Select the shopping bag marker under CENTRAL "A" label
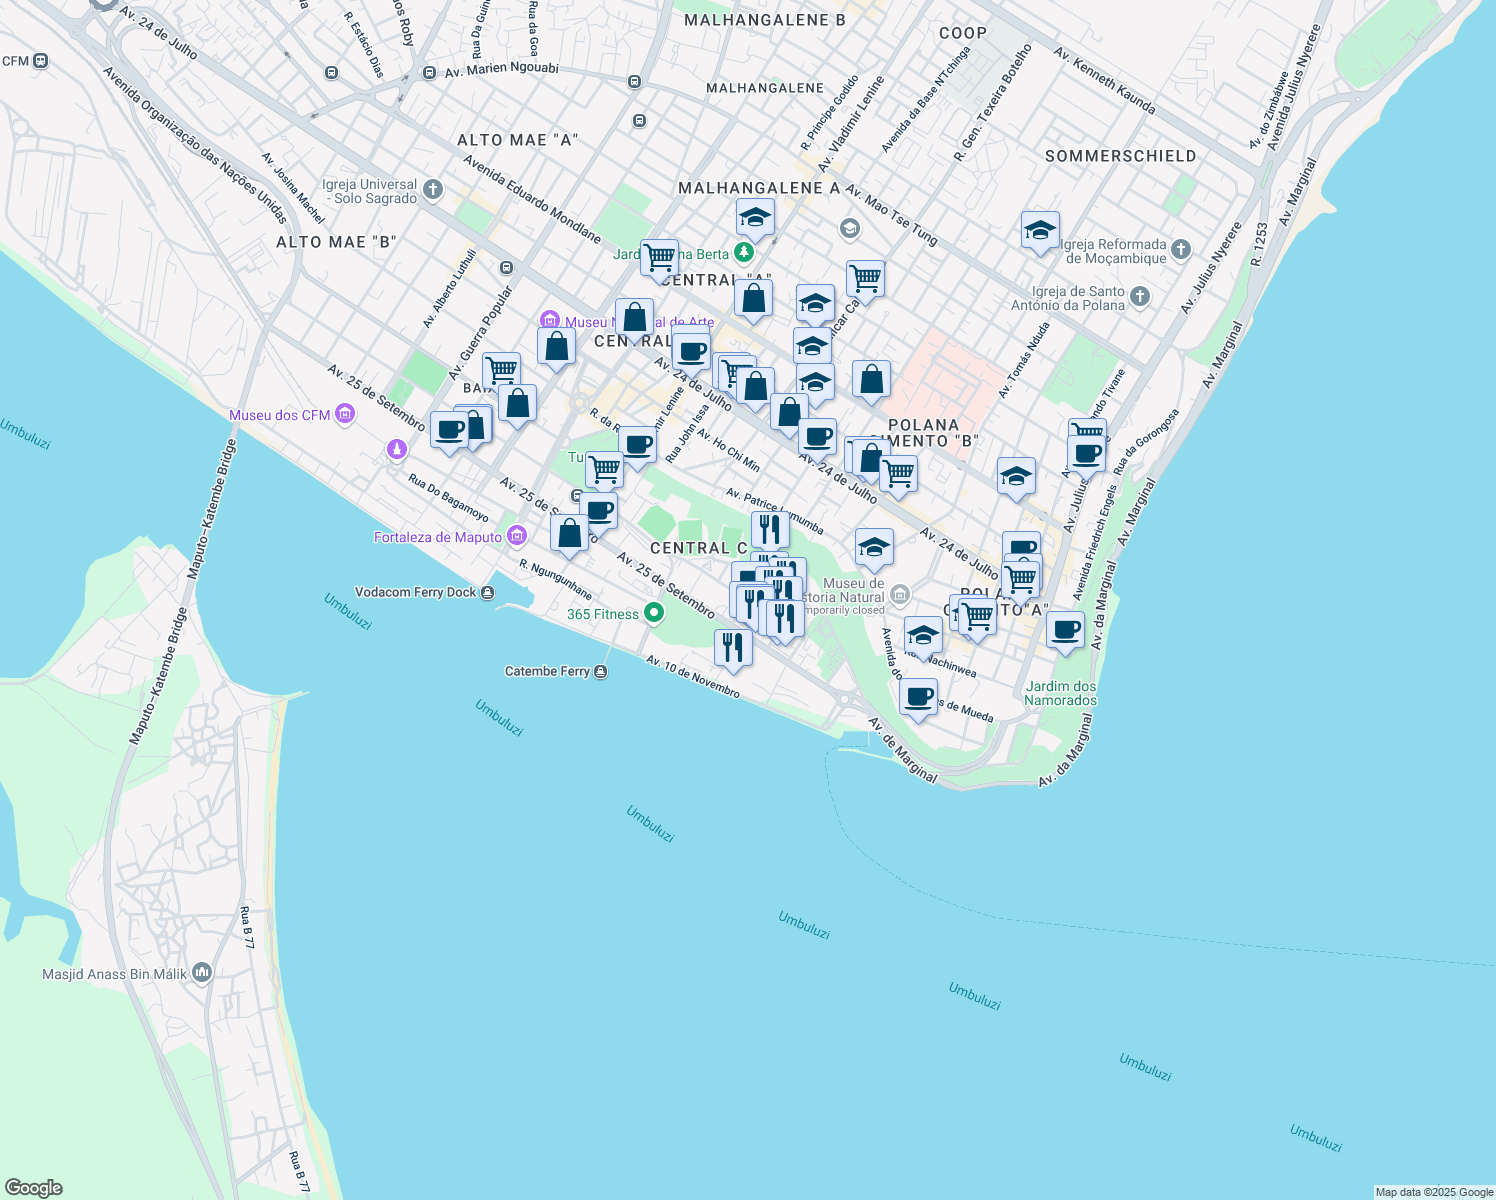The width and height of the screenshot is (1496, 1200). (x=753, y=298)
